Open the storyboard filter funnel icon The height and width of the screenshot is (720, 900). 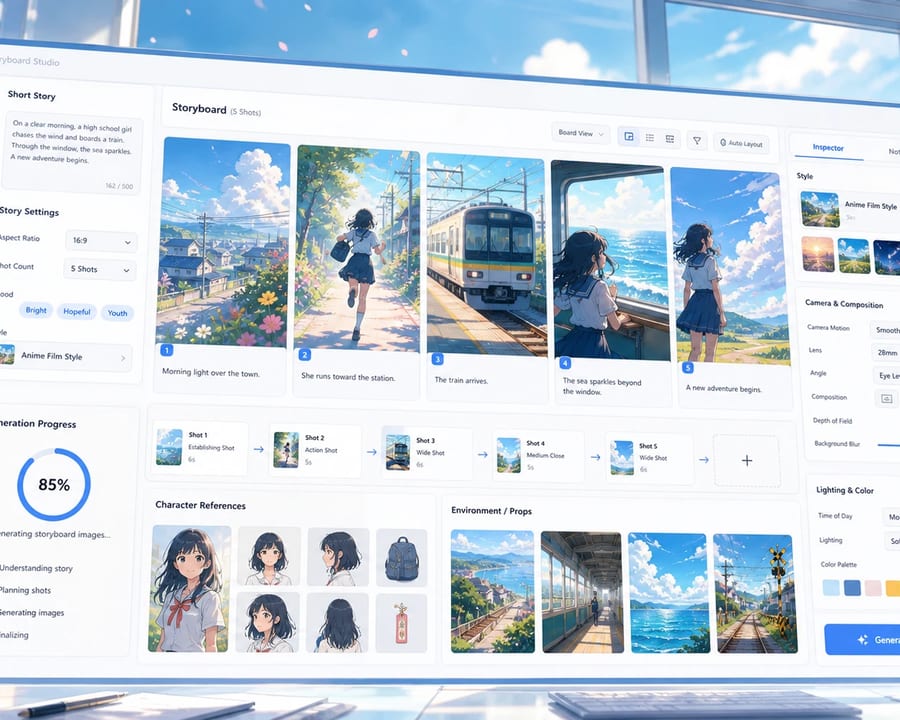(x=696, y=141)
